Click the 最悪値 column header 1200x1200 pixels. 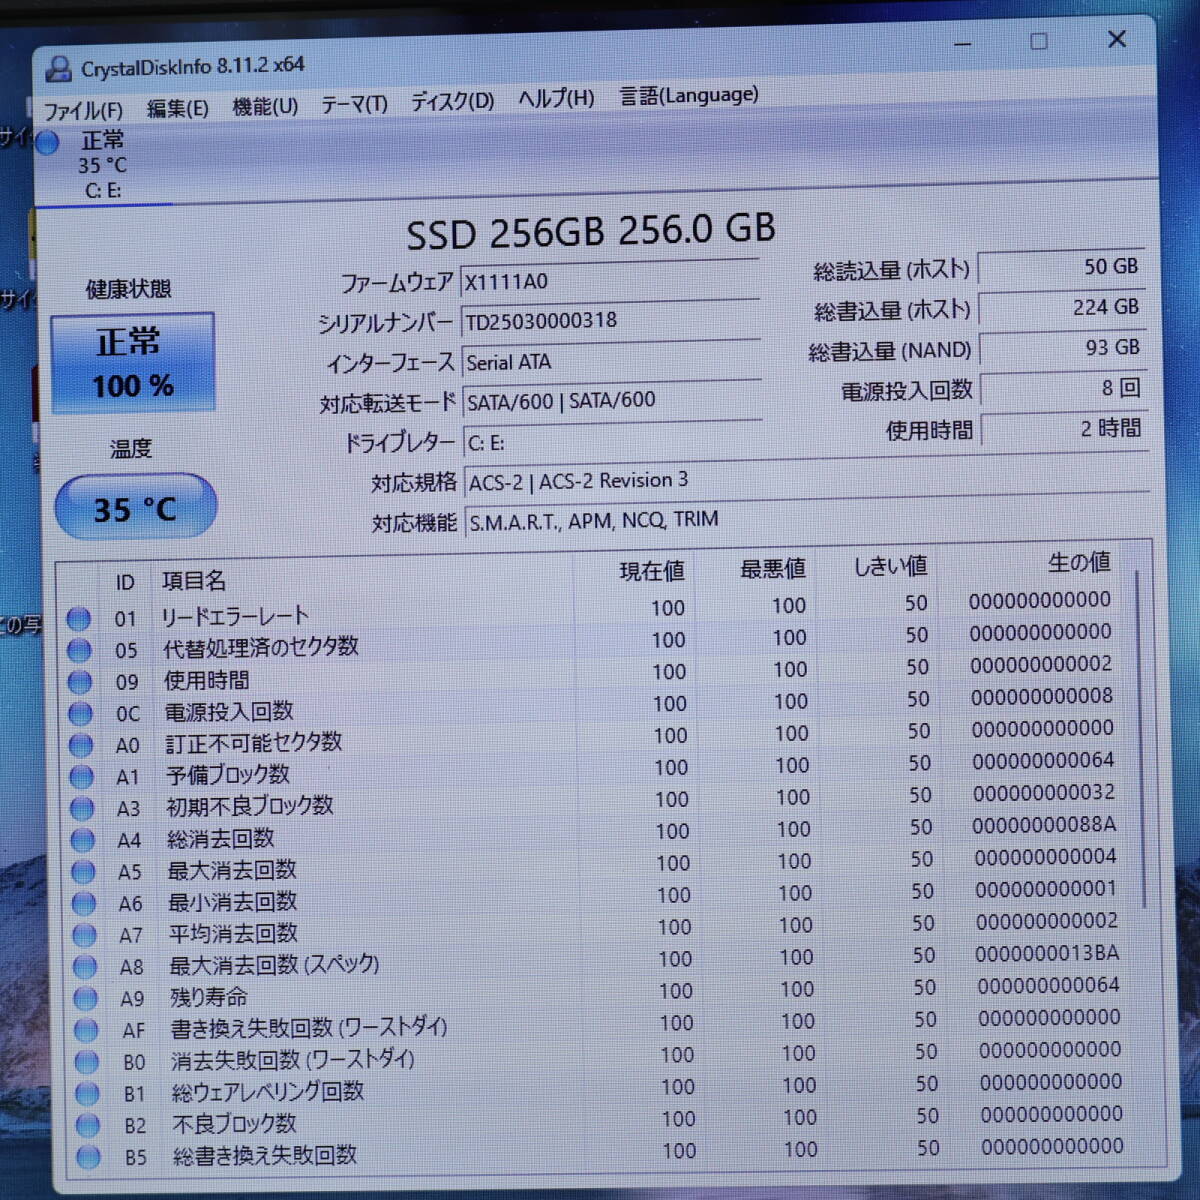[773, 569]
